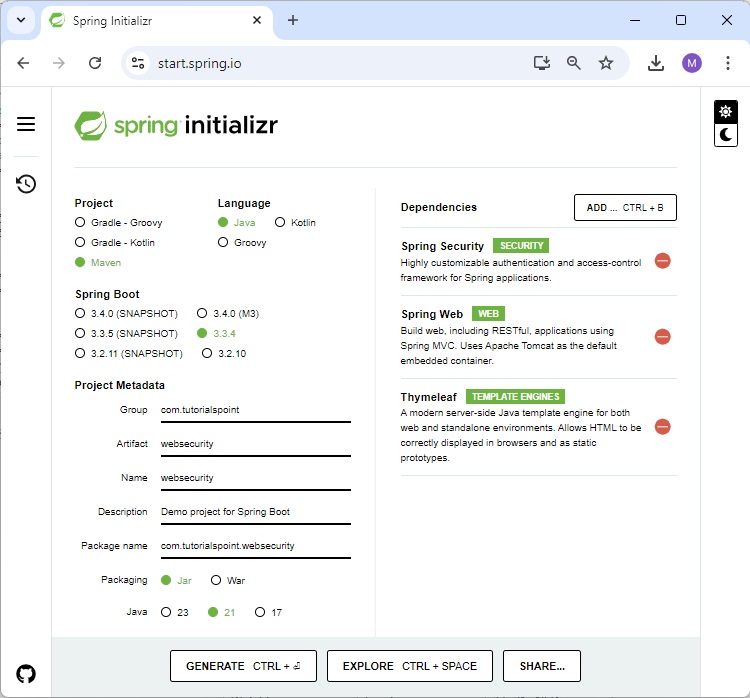Click the Thymeleaf dependency title
Screen dimensions: 750x698
point(429,397)
